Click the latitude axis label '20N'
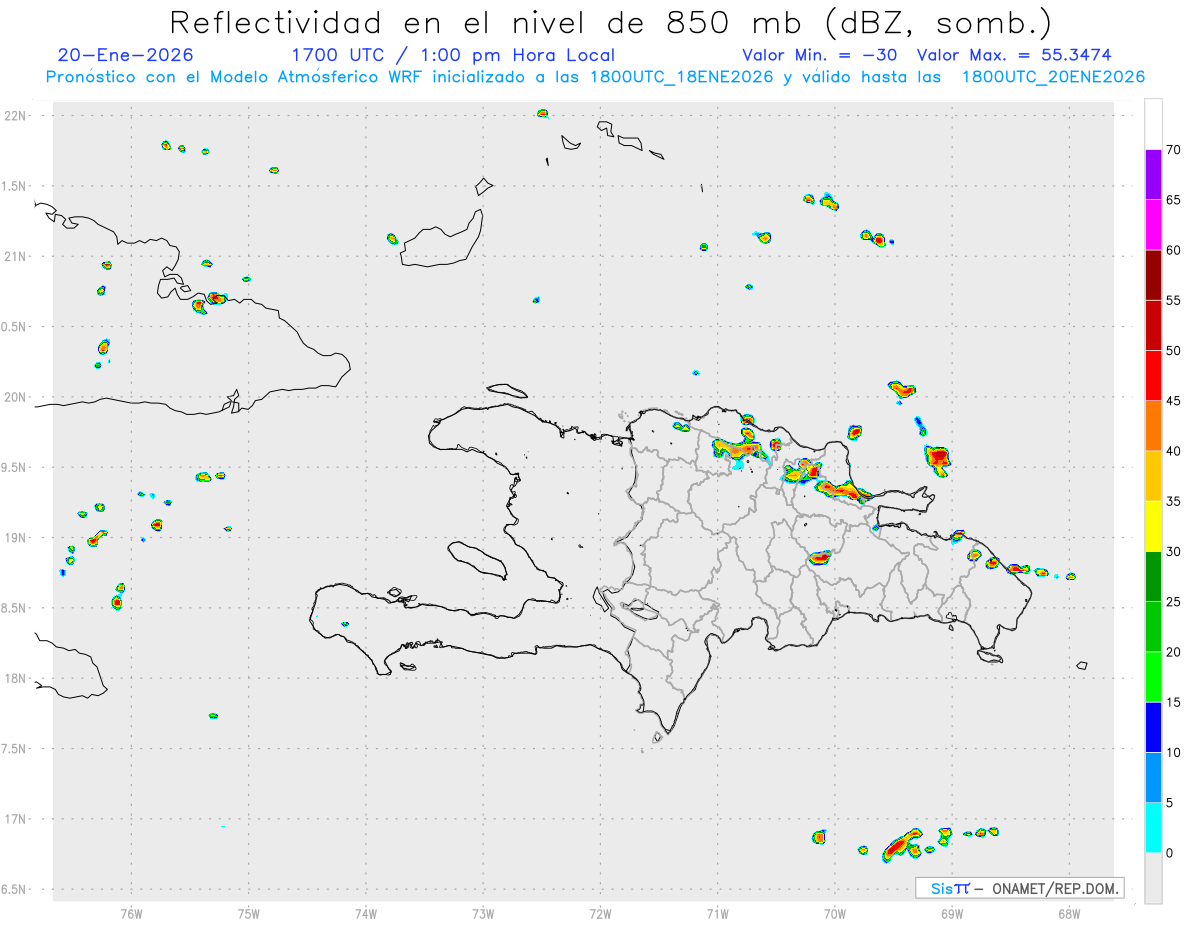The image size is (1200, 927). [17, 397]
